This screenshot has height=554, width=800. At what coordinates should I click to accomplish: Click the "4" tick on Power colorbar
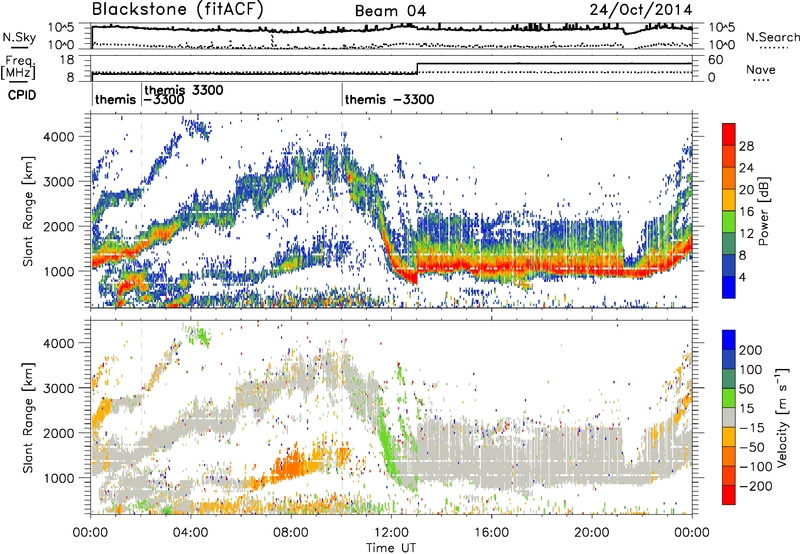(743, 277)
